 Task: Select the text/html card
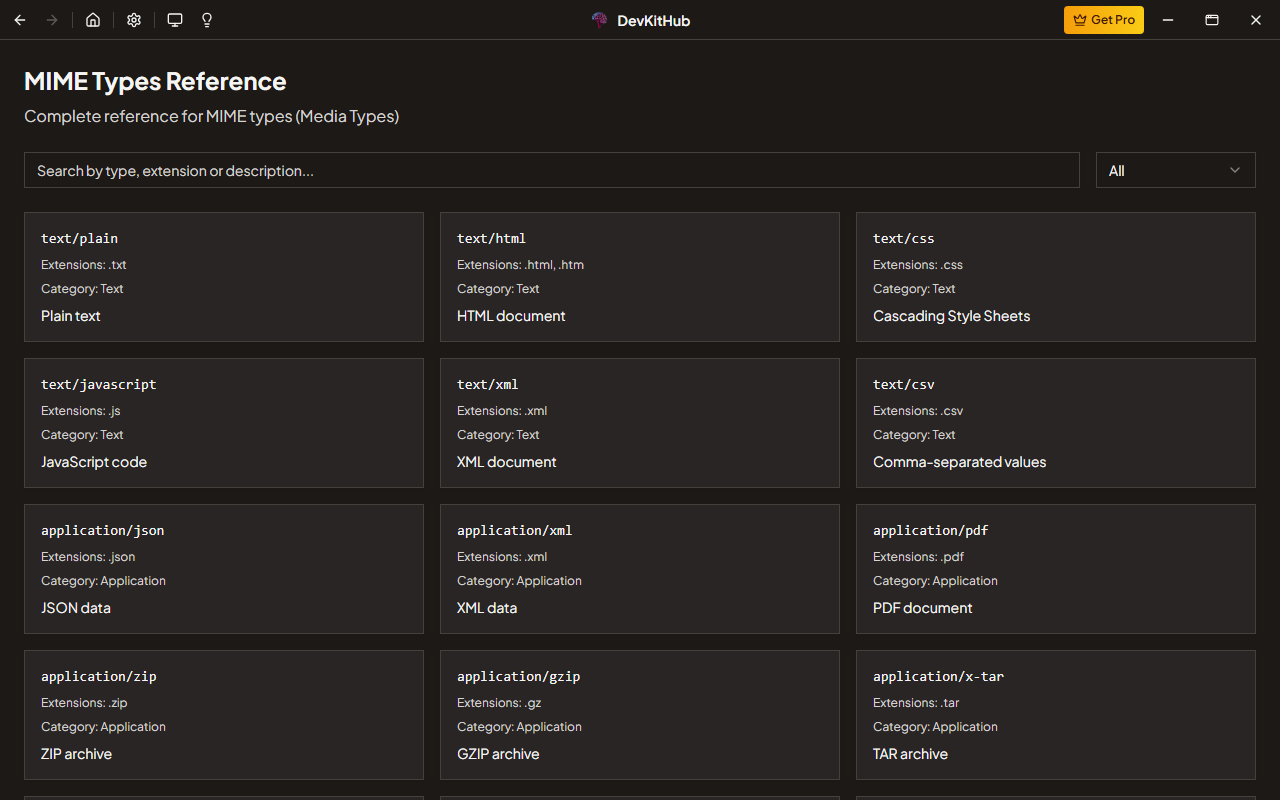click(640, 277)
